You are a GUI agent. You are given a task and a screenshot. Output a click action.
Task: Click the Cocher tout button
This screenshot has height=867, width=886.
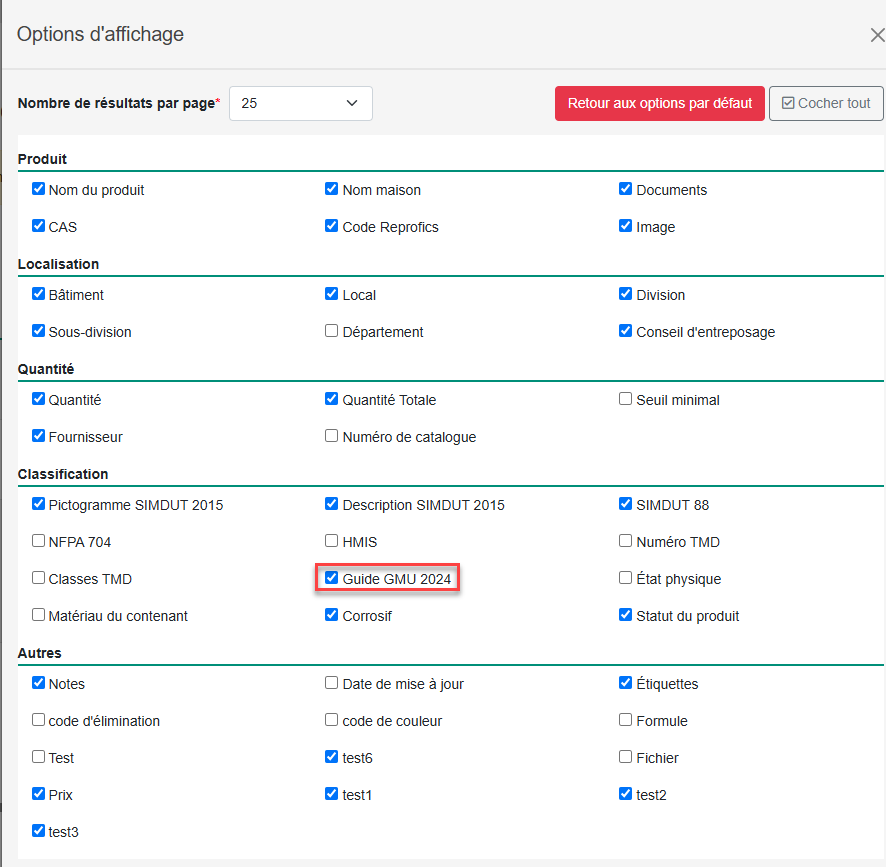tap(826, 103)
